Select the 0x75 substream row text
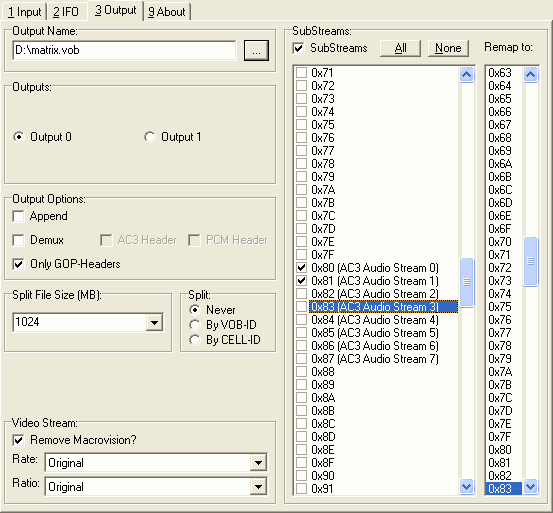The width and height of the screenshot is (553, 513). pos(322,125)
